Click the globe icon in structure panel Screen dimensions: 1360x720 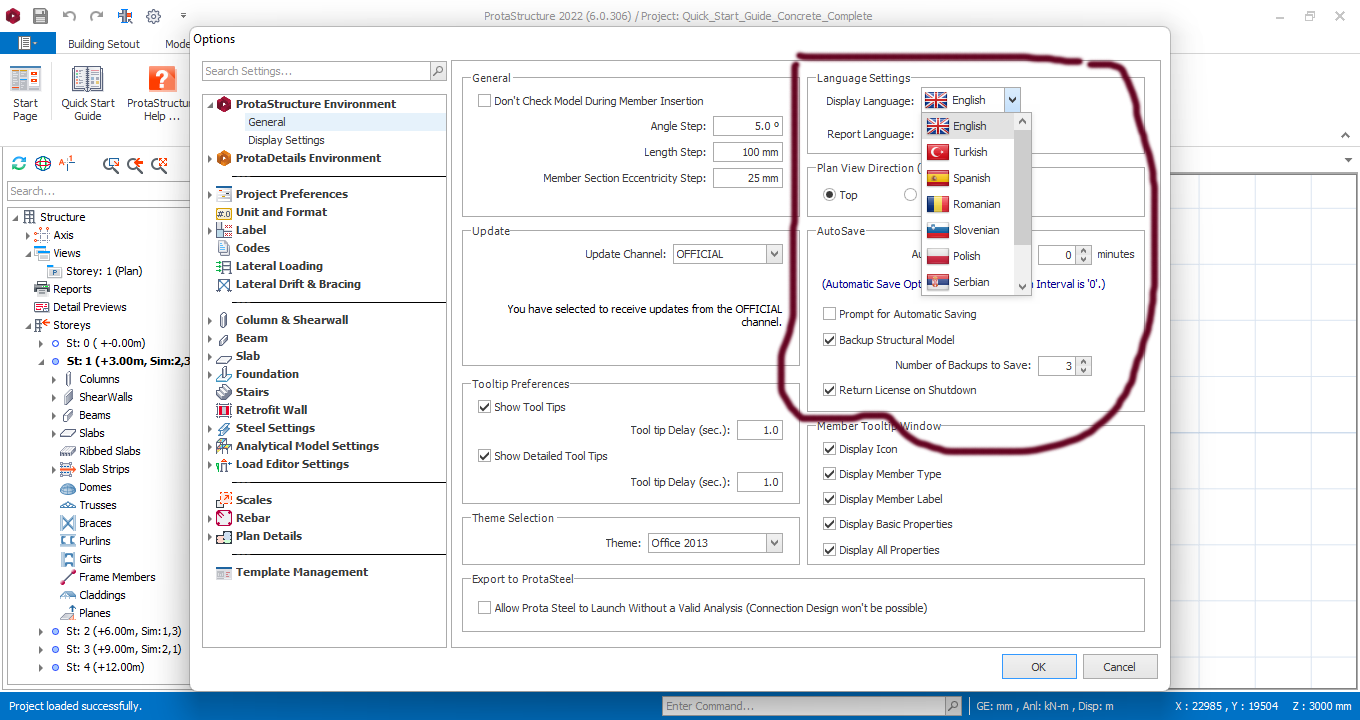pos(42,164)
